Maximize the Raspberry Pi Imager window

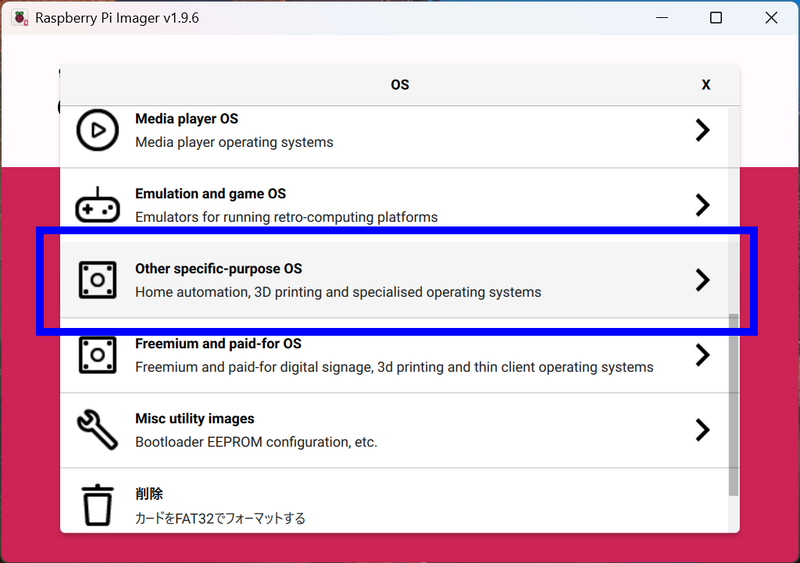click(716, 18)
